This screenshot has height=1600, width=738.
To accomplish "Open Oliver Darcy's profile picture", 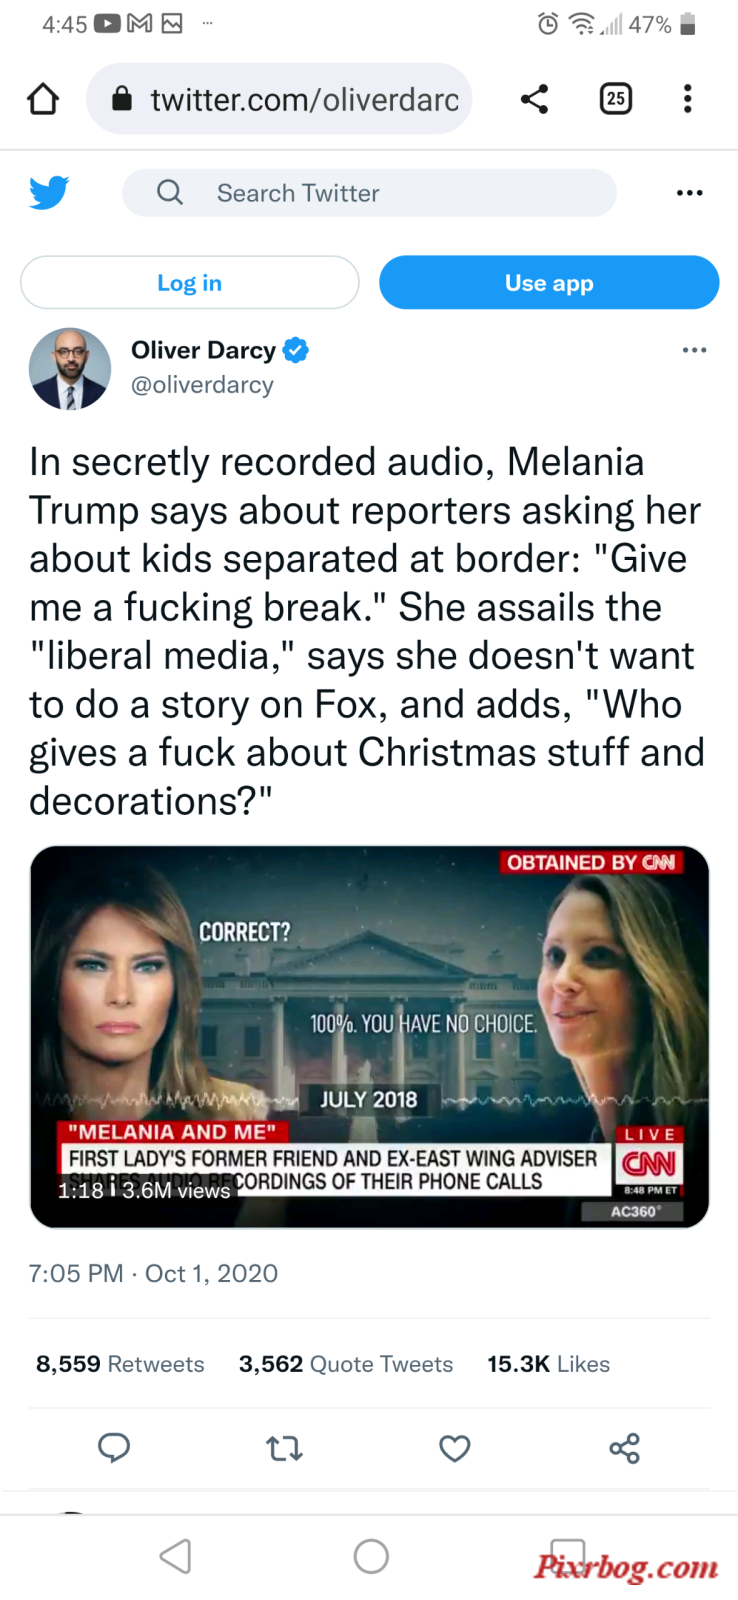I will (70, 369).
